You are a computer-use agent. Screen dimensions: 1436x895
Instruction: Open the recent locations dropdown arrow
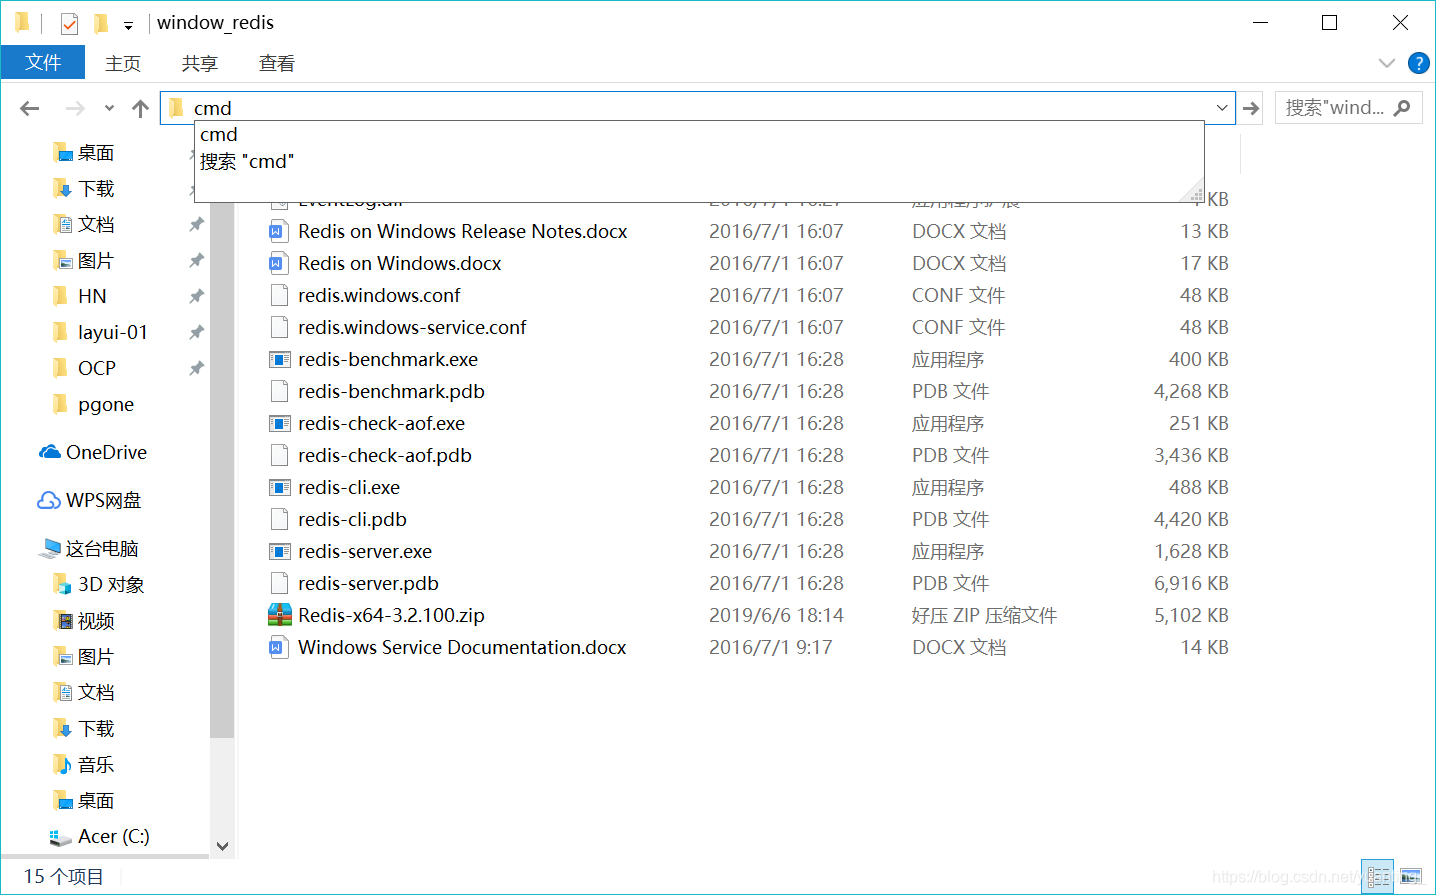point(109,108)
